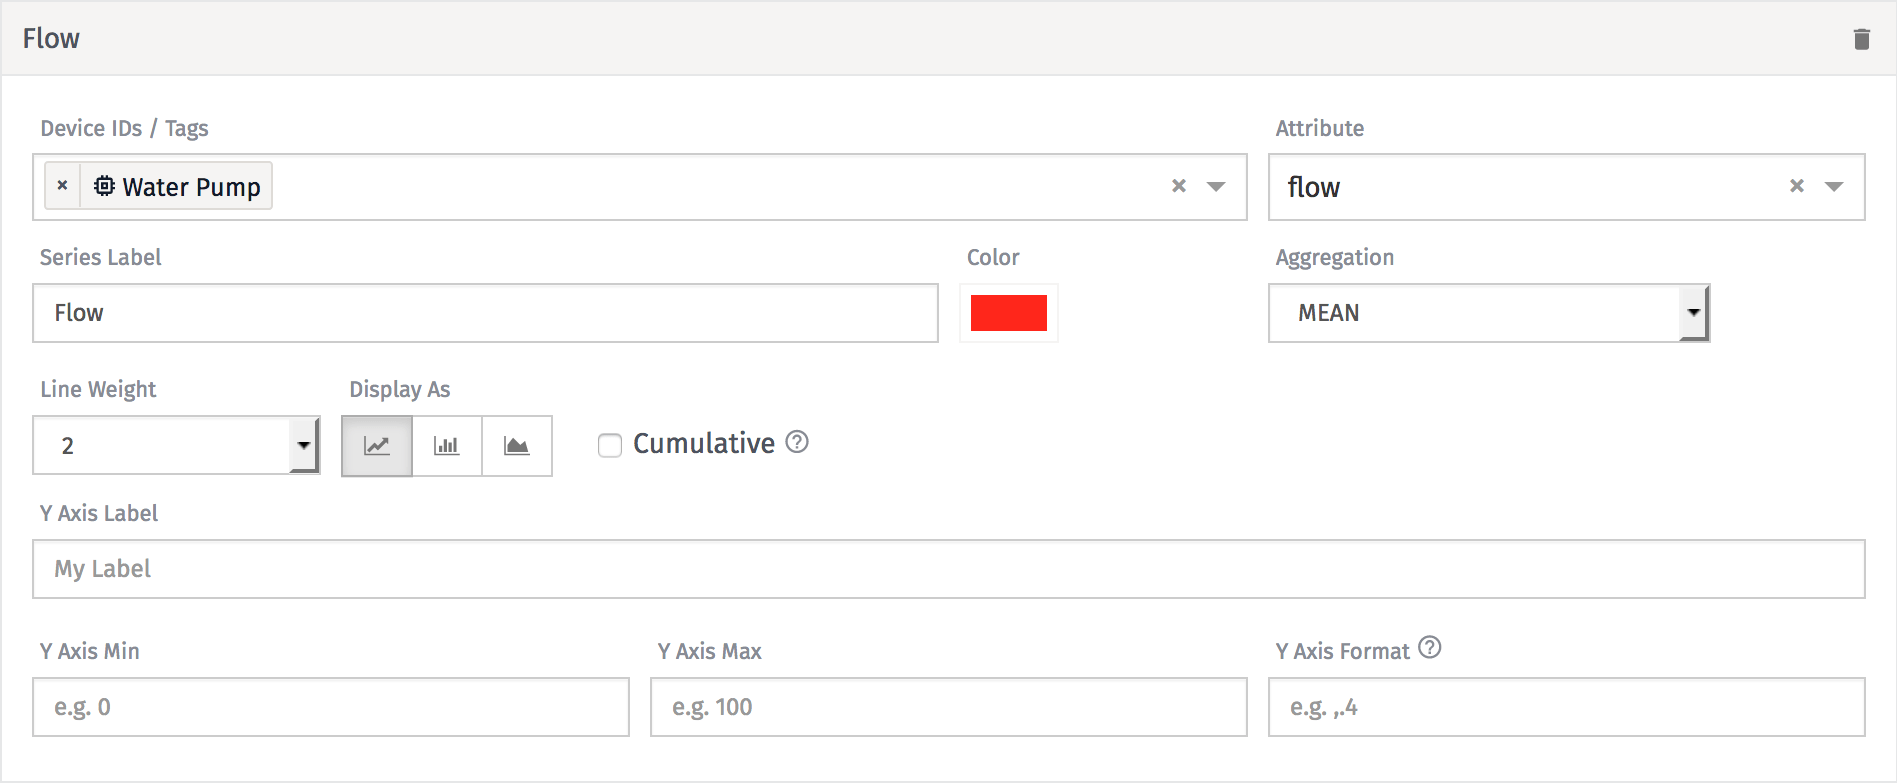Open the MEAN aggregation dropdown
The height and width of the screenshot is (783, 1897).
coord(1488,313)
